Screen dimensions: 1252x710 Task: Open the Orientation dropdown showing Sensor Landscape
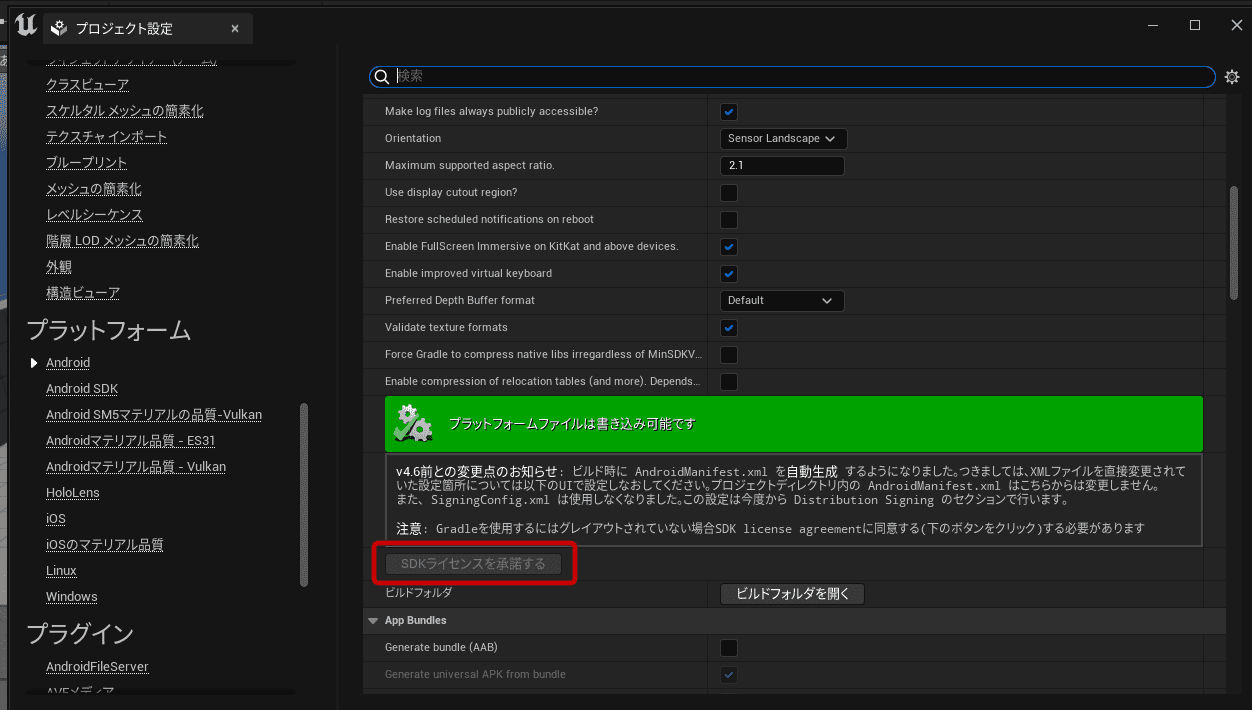pos(783,138)
